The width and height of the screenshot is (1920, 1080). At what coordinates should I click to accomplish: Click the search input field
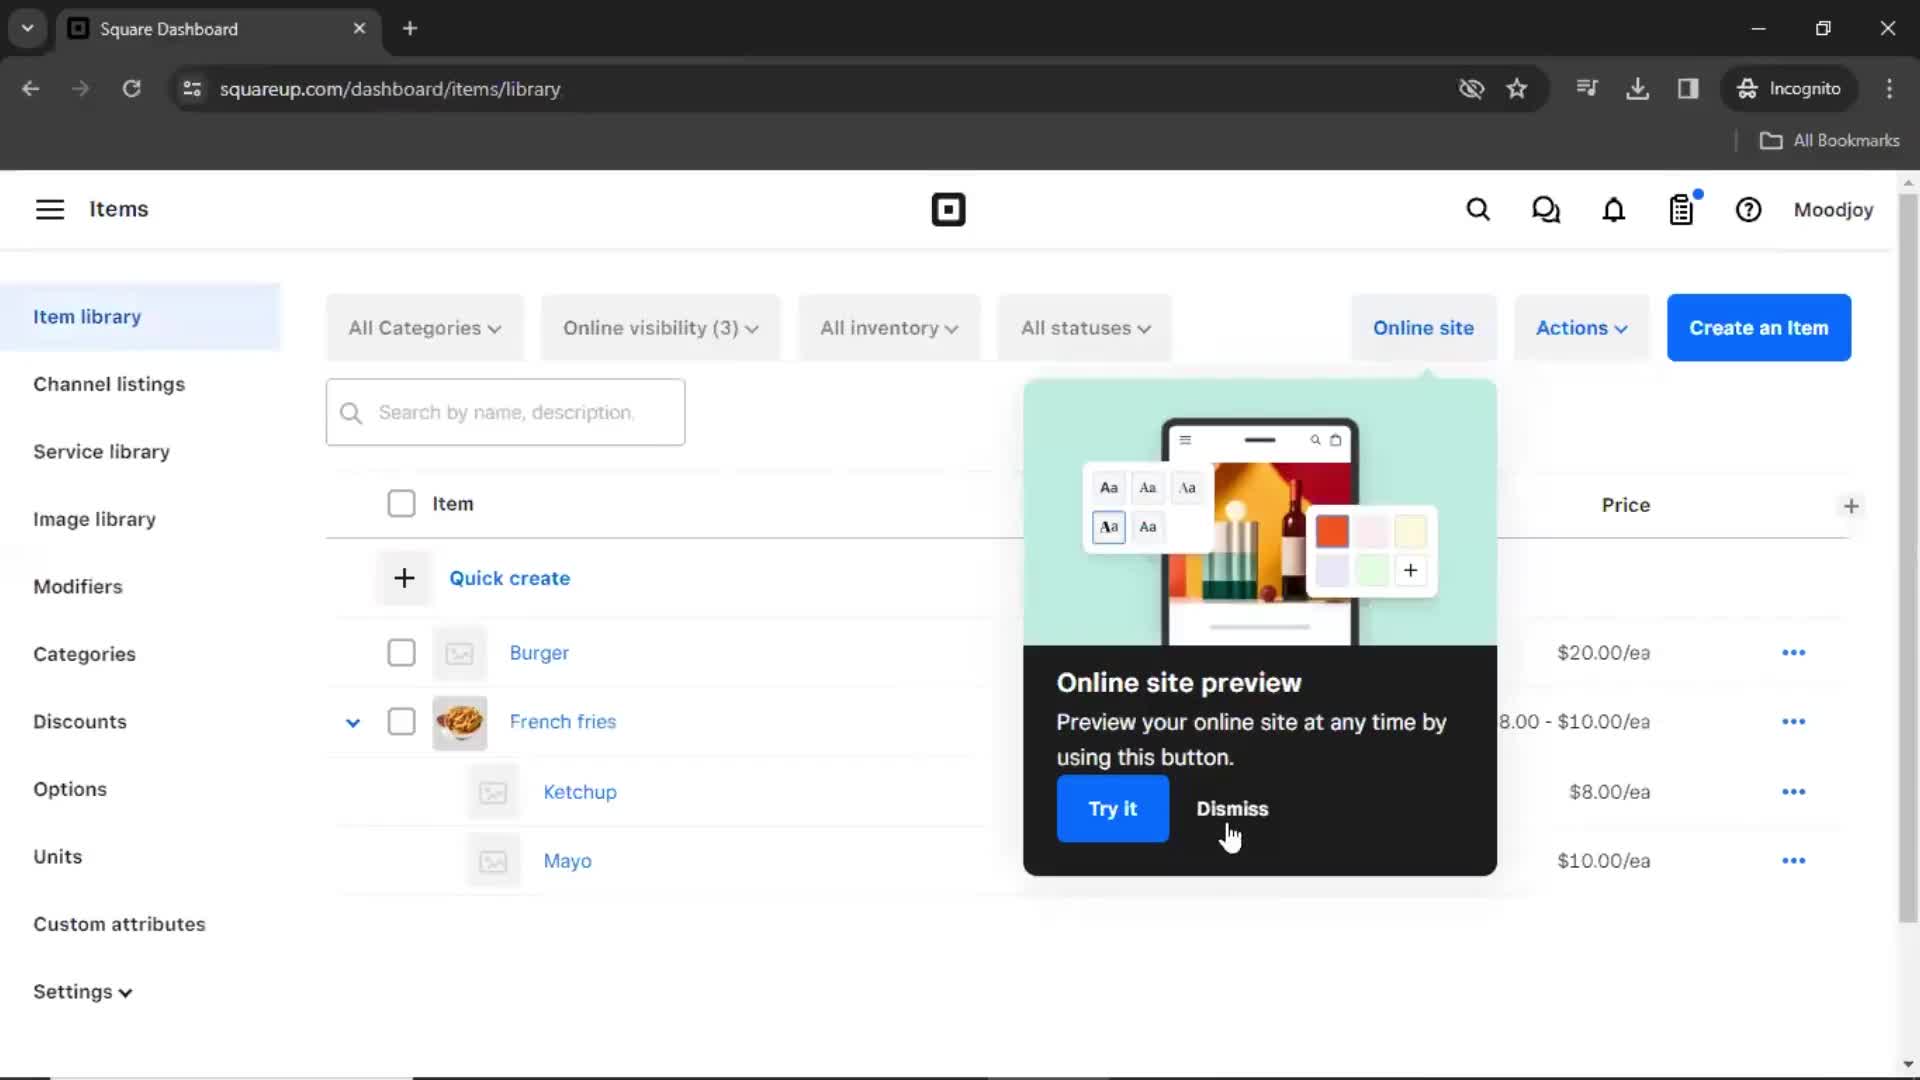click(x=505, y=411)
